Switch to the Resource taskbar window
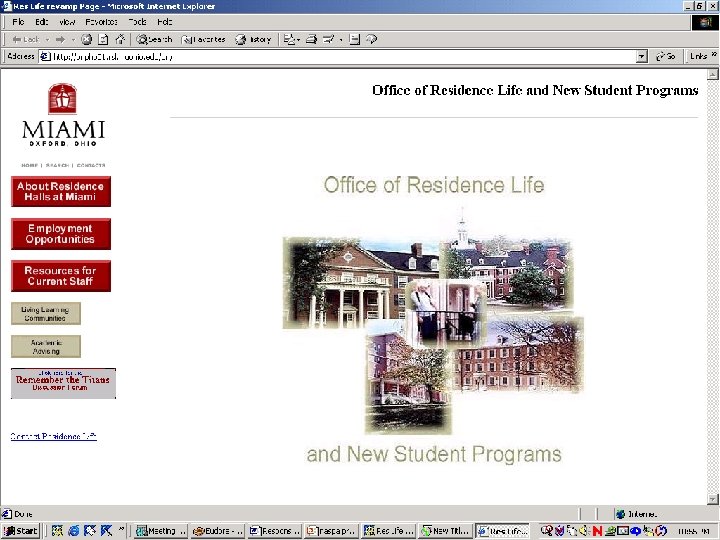720x540 pixels. click(274, 531)
